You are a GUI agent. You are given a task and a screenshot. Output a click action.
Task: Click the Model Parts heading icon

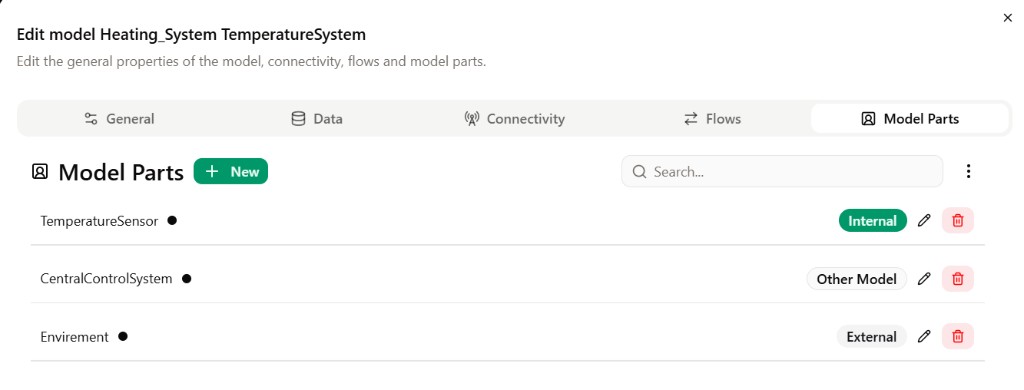click(x=40, y=172)
